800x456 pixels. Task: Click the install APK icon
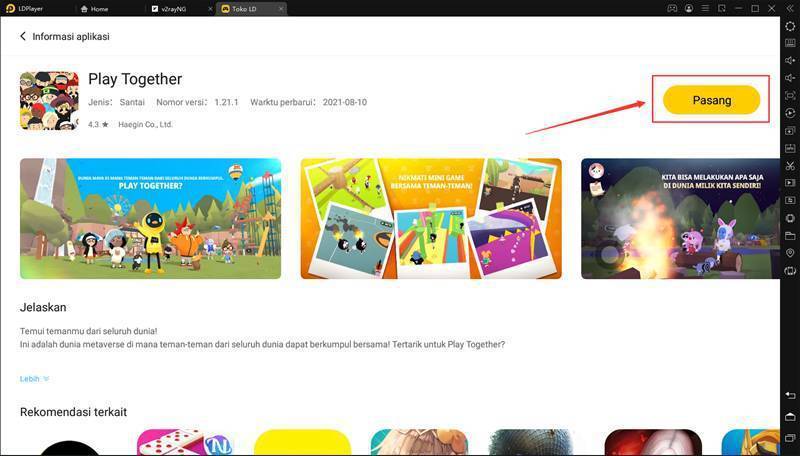coord(790,148)
